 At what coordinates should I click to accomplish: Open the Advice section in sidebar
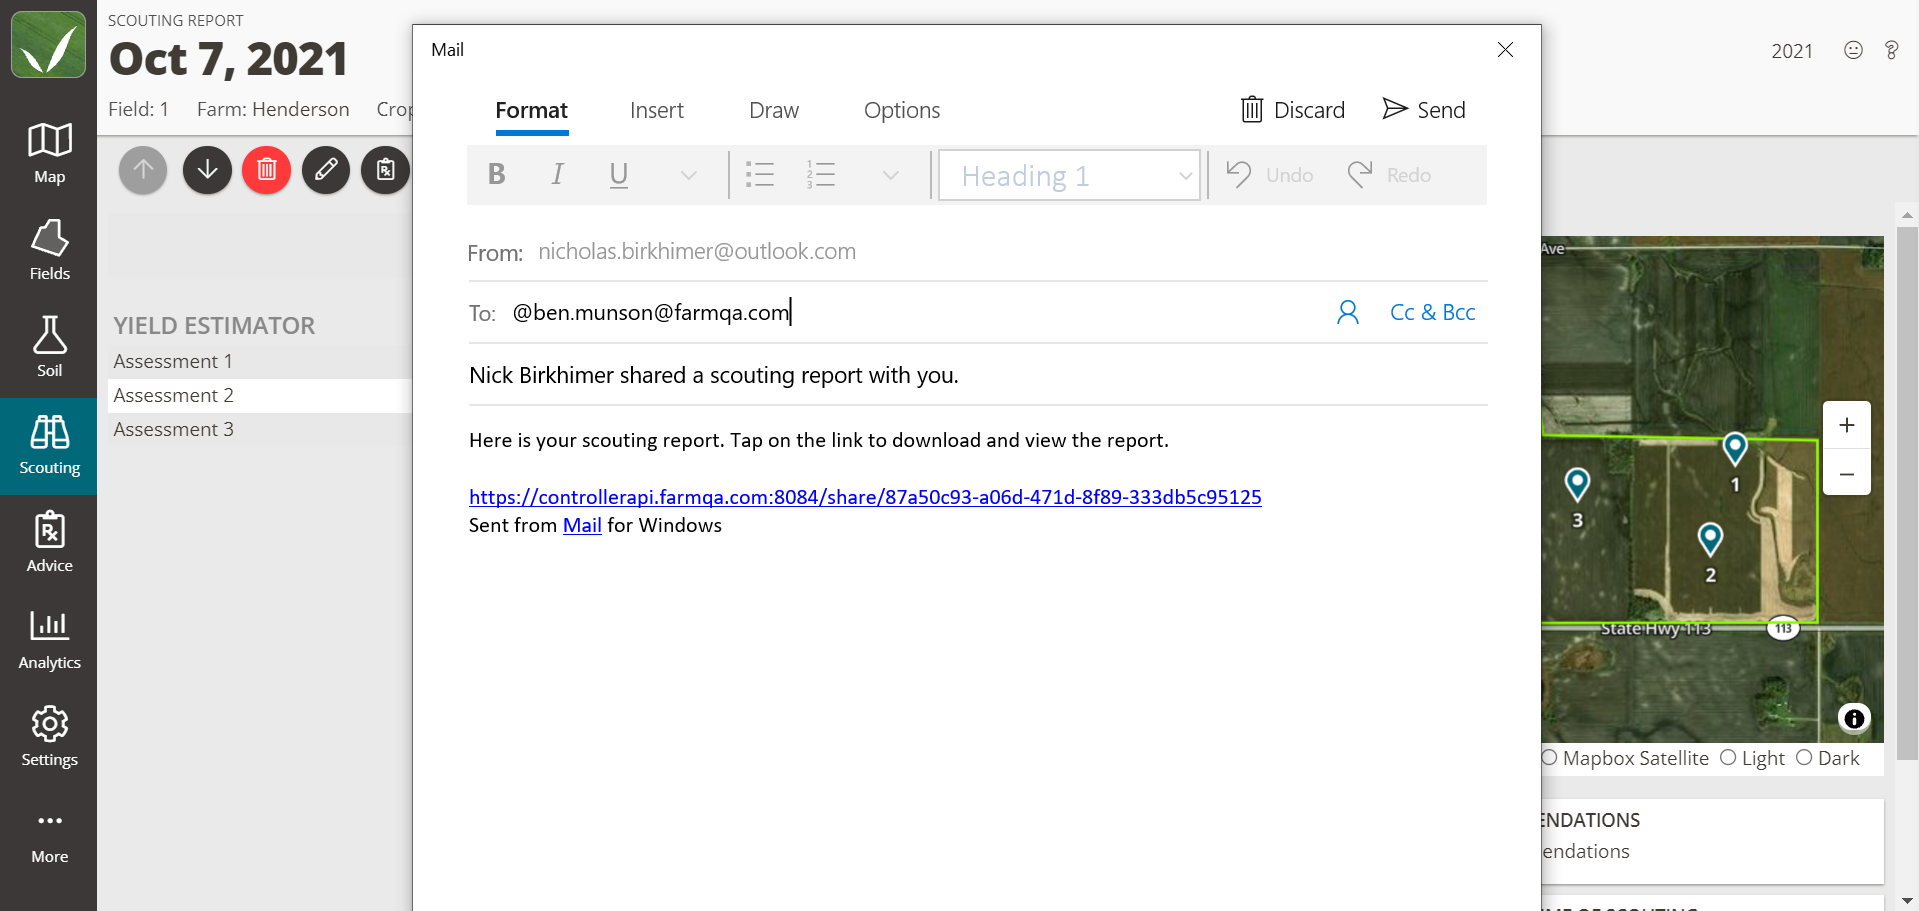[49, 543]
